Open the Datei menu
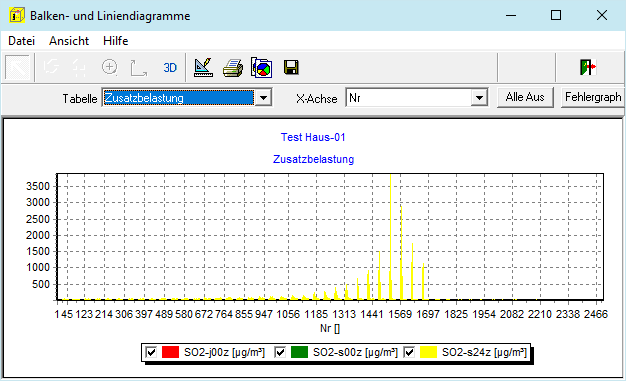Viewport: 626px width, 381px height. [22, 41]
